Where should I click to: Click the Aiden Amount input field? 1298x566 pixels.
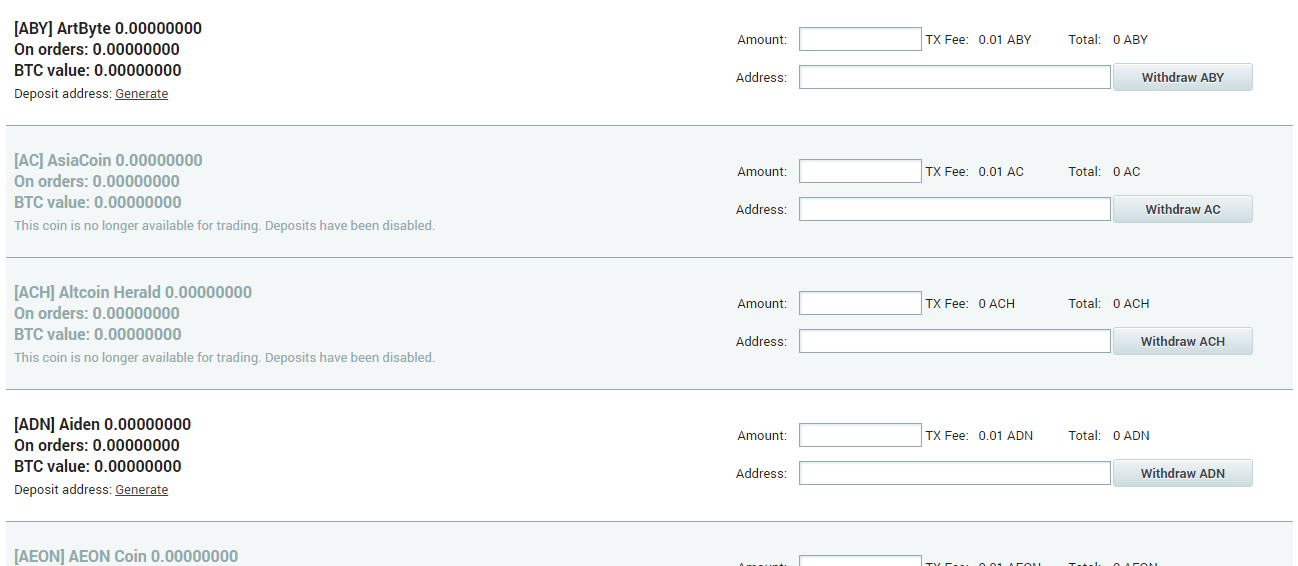coord(860,435)
